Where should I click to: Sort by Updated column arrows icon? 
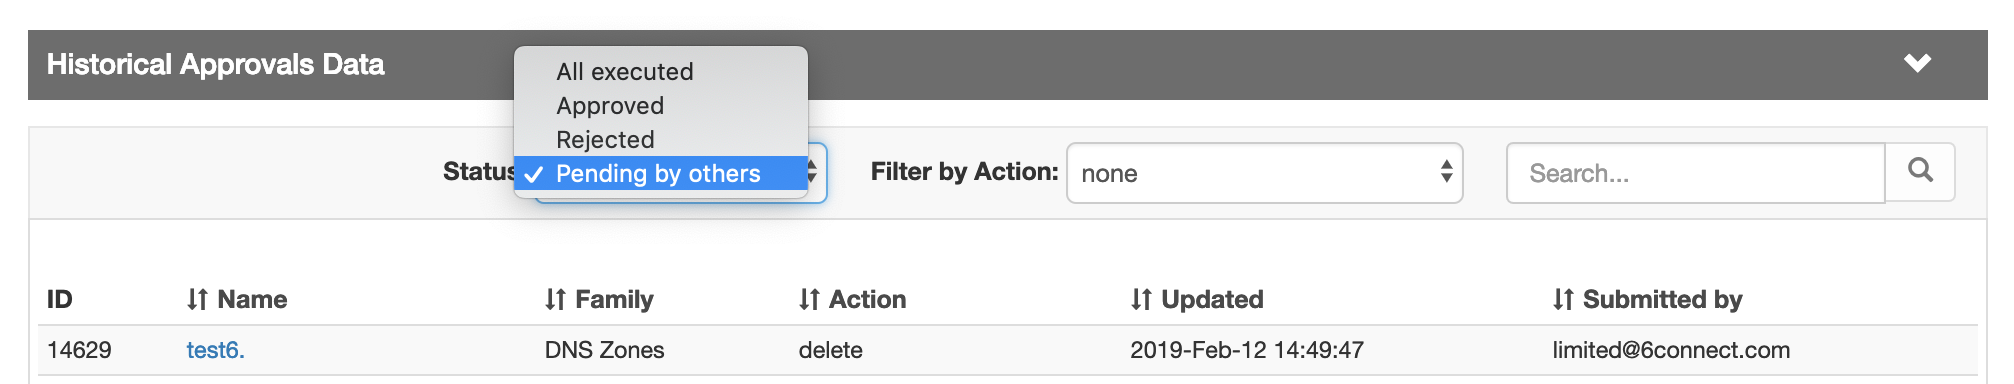pos(1141,299)
